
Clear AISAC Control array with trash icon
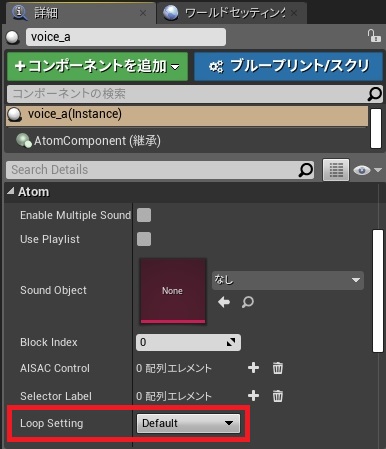pyautogui.click(x=278, y=368)
